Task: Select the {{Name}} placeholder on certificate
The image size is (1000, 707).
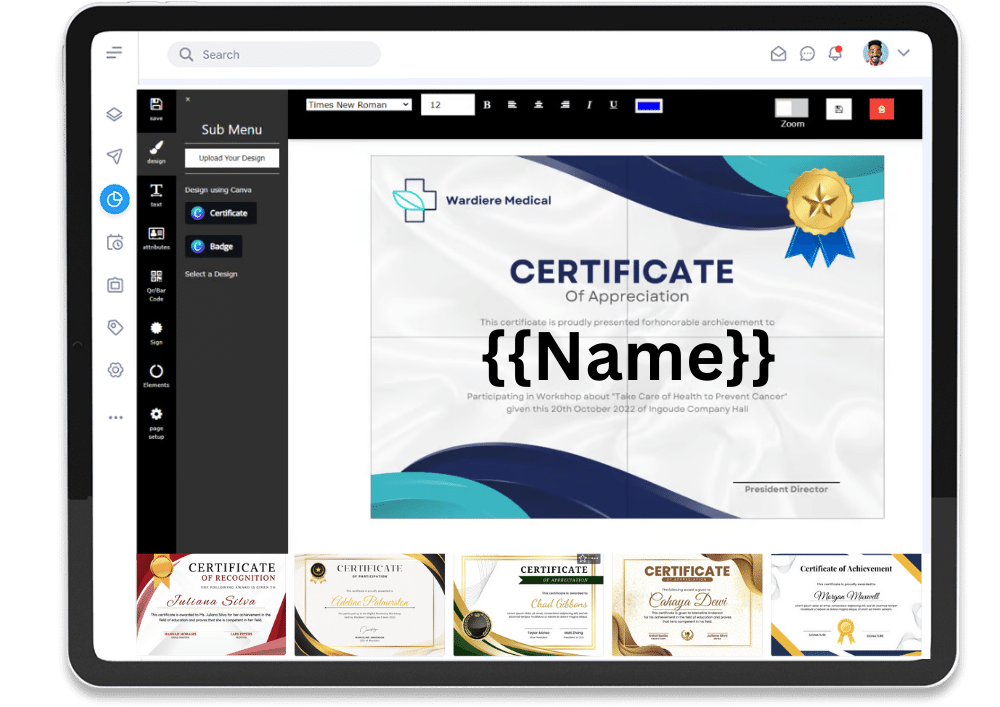Action: tap(628, 357)
